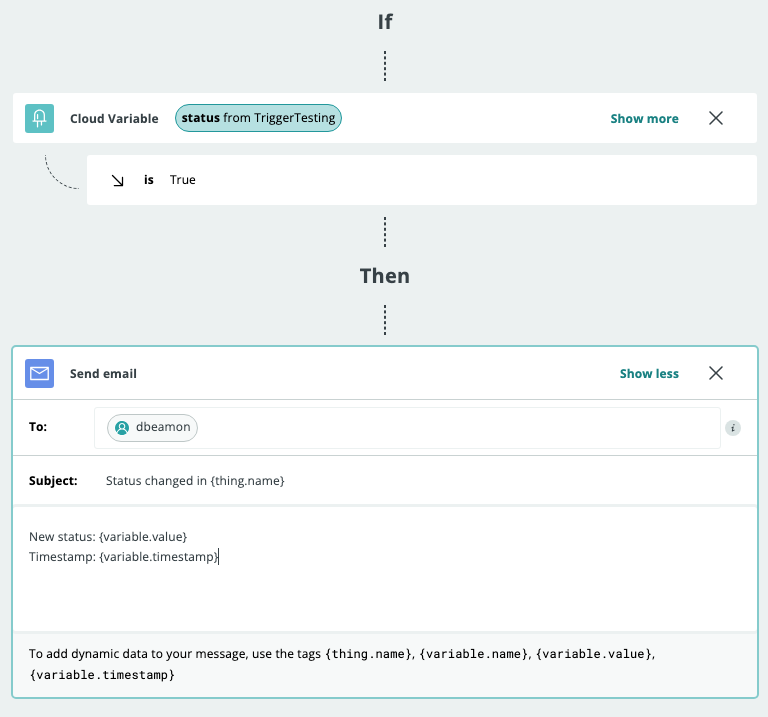Click the dbeamon user avatar icon
Viewport: 768px width, 717px height.
point(122,428)
